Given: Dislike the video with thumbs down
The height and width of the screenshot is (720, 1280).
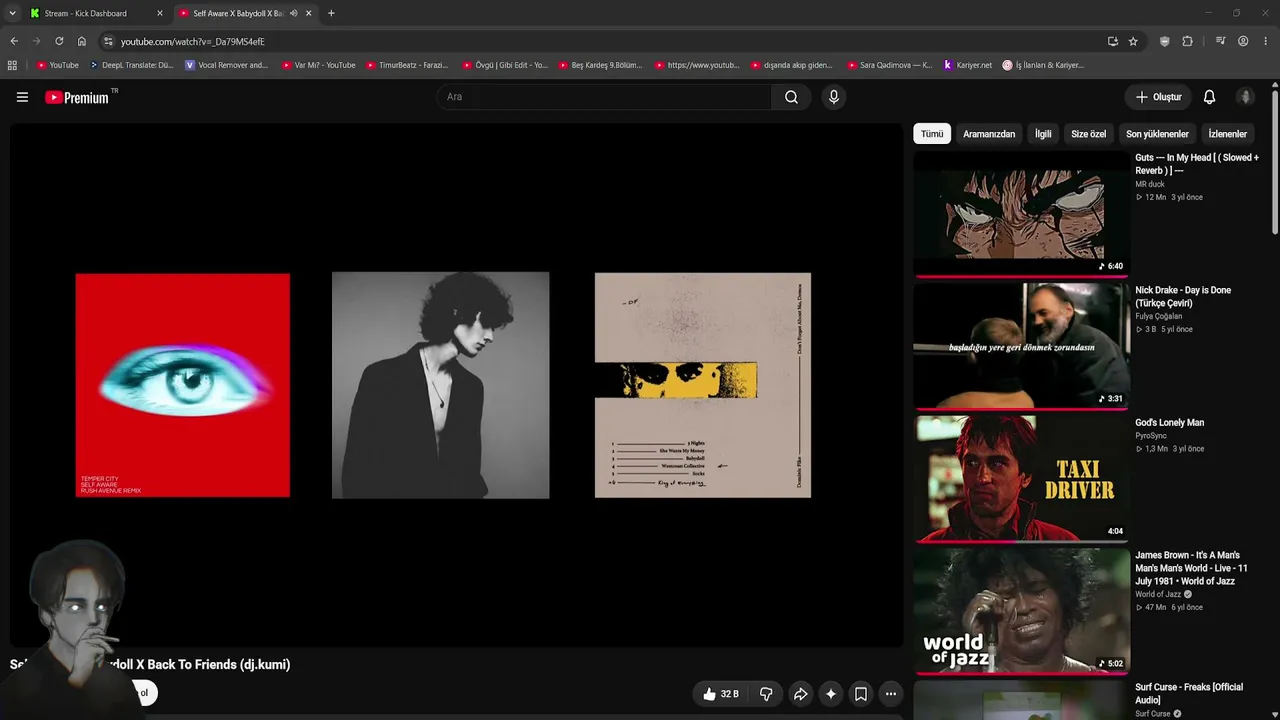Looking at the screenshot, I should pyautogui.click(x=766, y=694).
